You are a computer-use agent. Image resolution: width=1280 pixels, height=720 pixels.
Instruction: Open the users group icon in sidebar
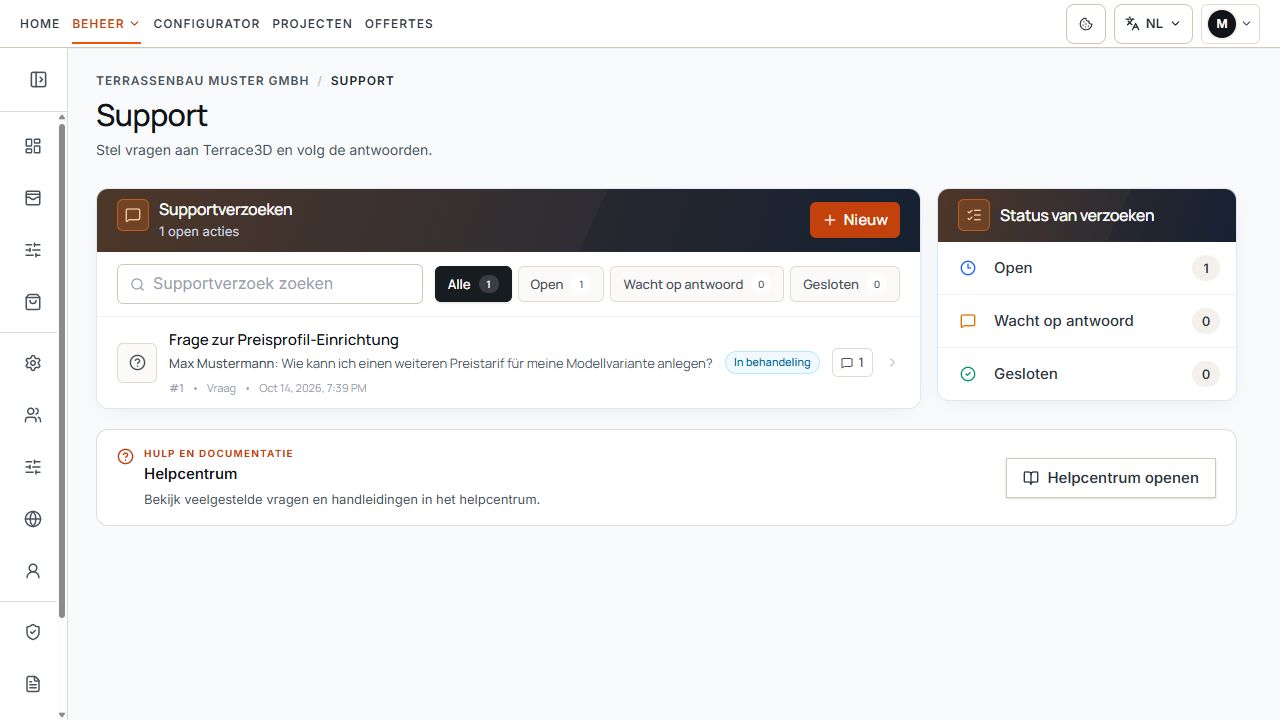pos(33,415)
